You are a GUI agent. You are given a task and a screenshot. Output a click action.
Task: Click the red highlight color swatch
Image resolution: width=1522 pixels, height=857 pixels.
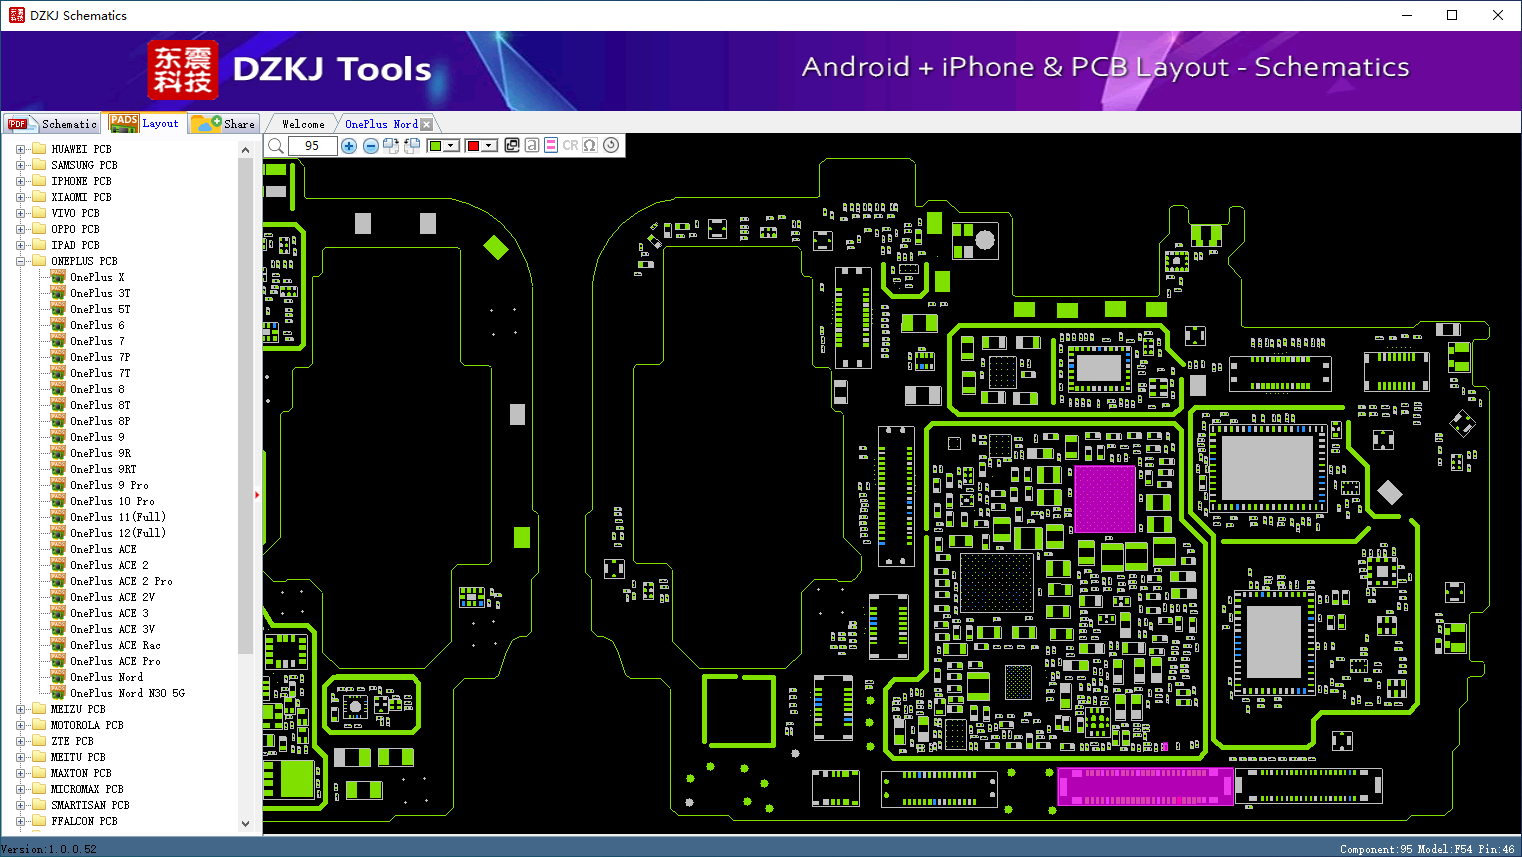473,146
